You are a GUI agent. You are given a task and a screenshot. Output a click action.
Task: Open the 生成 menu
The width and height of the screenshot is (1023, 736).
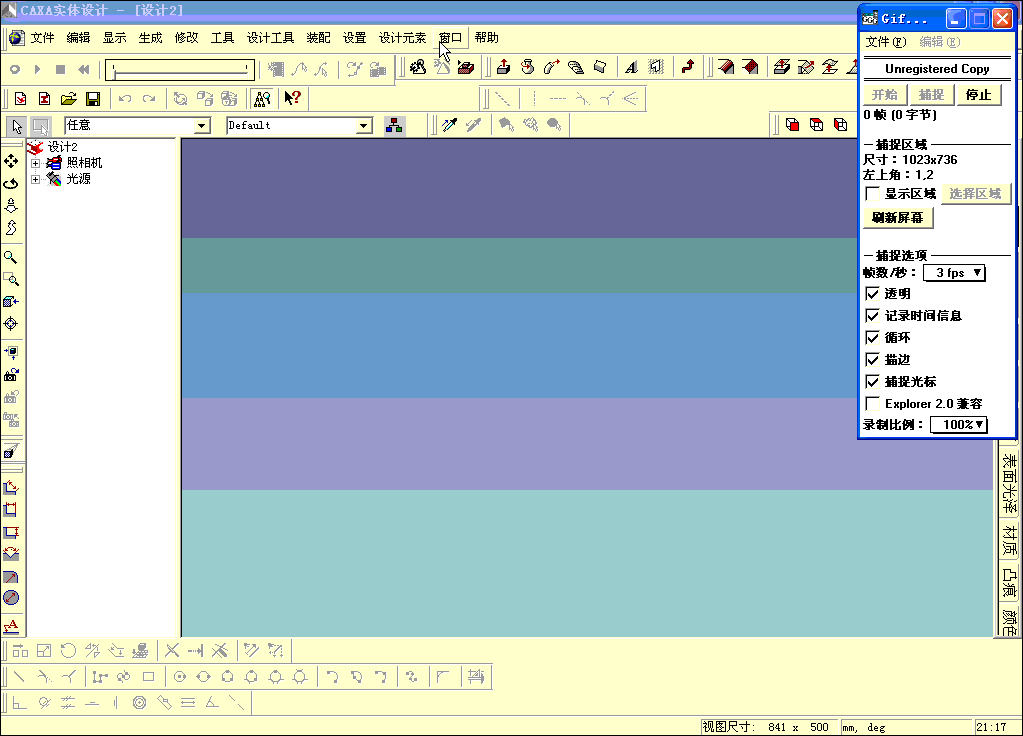[150, 38]
